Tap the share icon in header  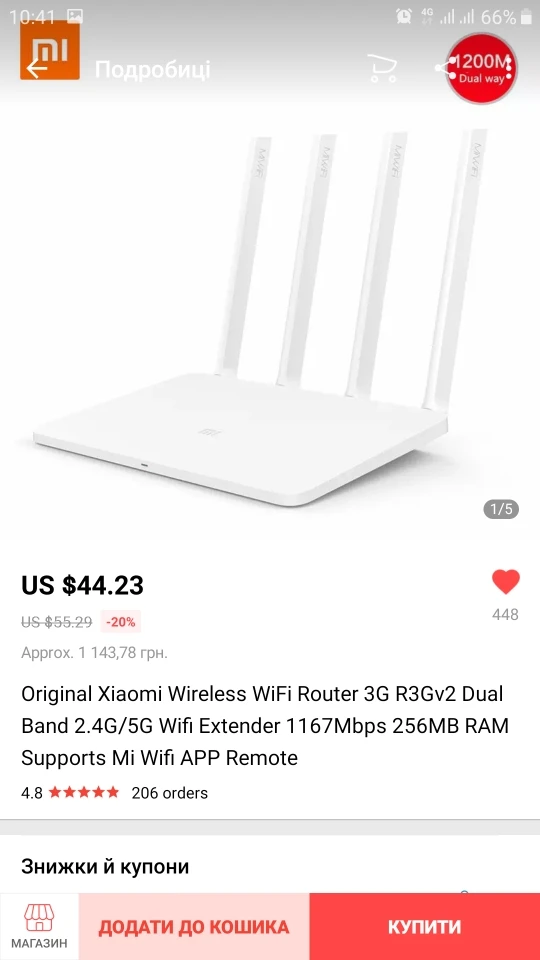point(446,68)
